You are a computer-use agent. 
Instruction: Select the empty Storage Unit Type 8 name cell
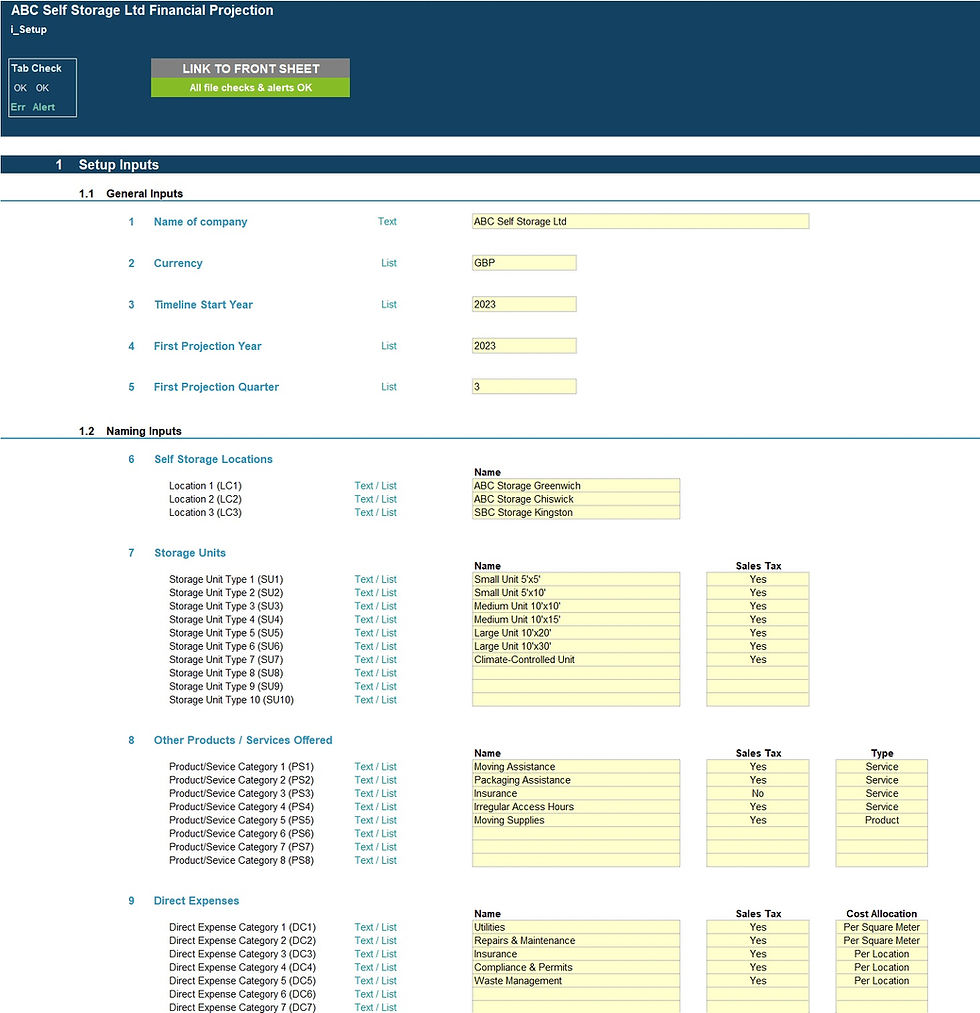576,673
